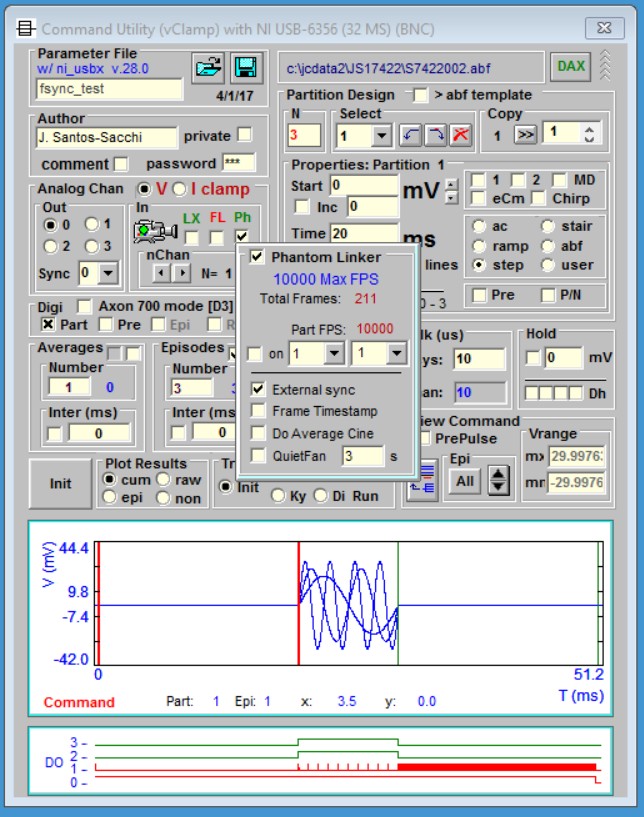This screenshot has width=644, height=817.
Task: Open the partition Select dropdown
Action: click(381, 135)
